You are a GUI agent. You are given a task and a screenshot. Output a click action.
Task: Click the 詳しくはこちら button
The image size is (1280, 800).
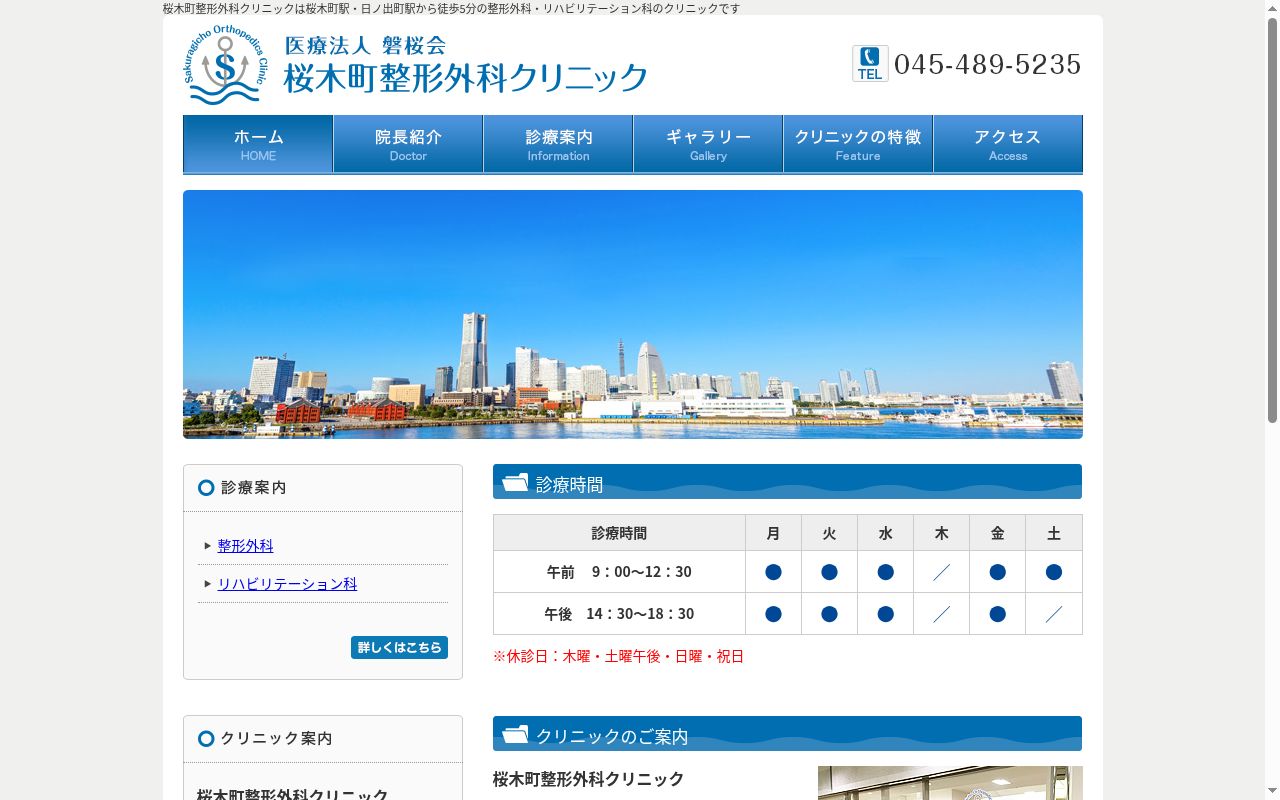(399, 647)
